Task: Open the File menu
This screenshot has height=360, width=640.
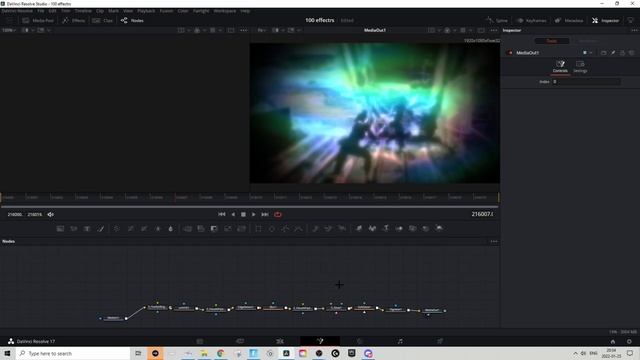Action: click(41, 11)
